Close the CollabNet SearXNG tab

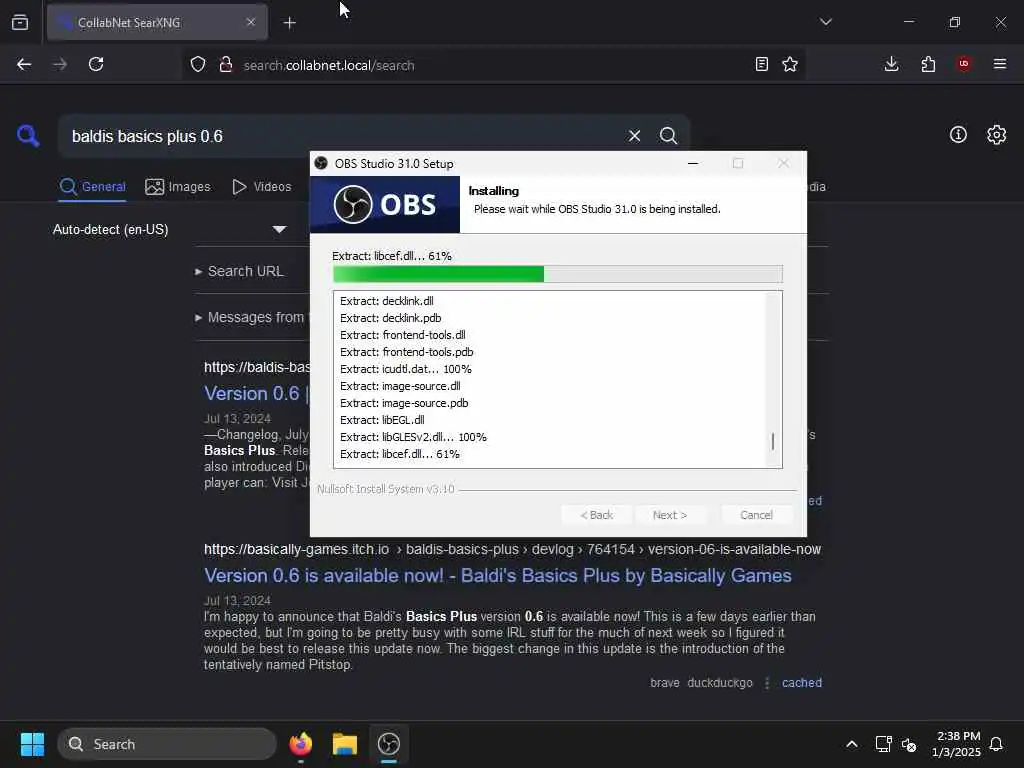251,22
